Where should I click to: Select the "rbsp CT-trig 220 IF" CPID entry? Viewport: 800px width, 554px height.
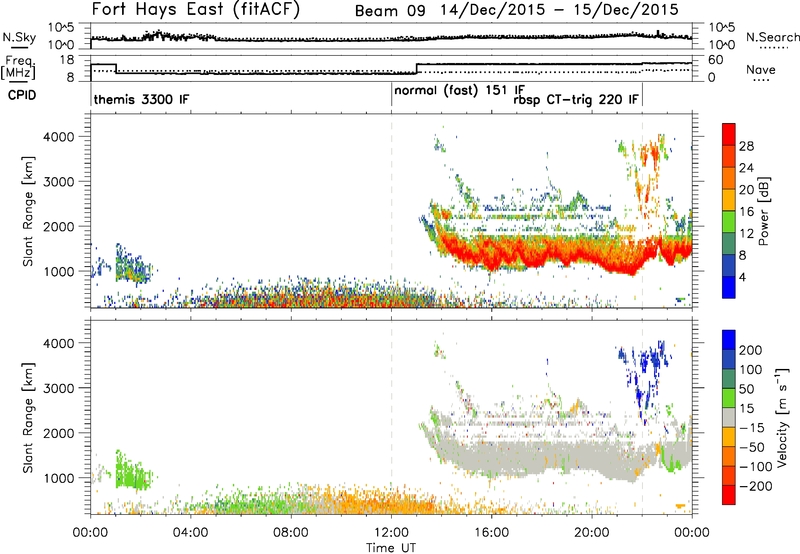pyautogui.click(x=576, y=99)
